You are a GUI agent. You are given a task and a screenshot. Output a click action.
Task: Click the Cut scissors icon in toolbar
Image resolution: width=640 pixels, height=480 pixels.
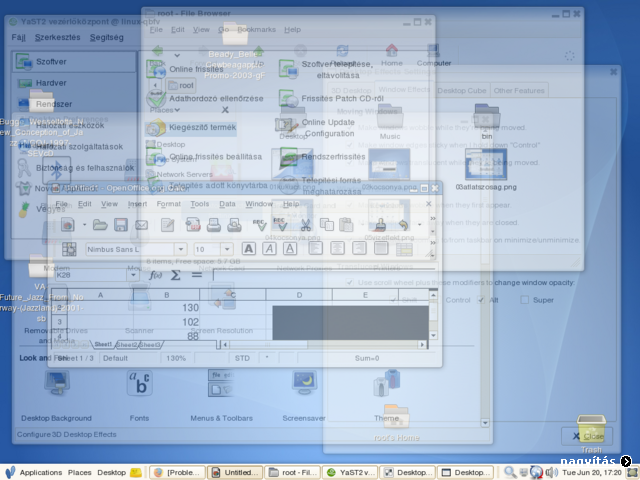tap(305, 225)
